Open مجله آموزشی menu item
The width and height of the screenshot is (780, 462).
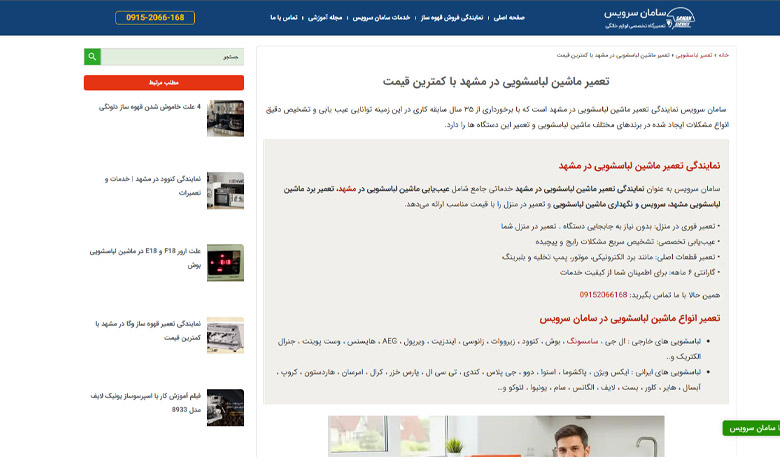click(325, 17)
